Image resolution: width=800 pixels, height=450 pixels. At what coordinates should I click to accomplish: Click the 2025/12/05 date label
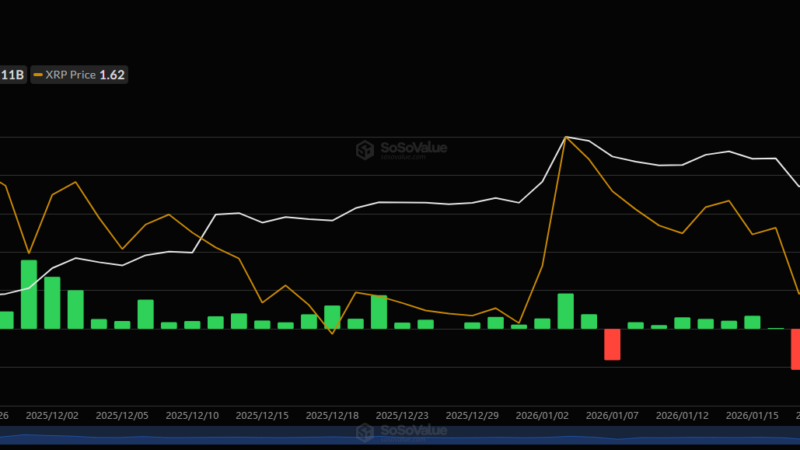coord(122,416)
